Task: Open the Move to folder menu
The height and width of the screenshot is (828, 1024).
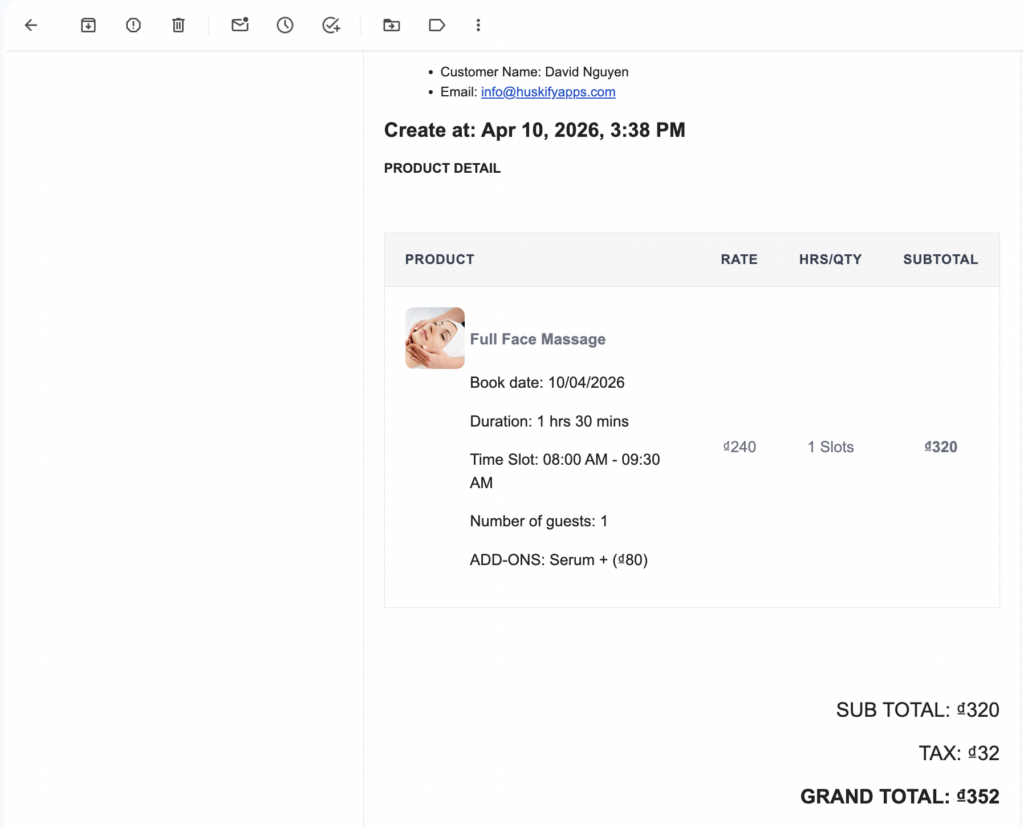Action: click(x=391, y=25)
